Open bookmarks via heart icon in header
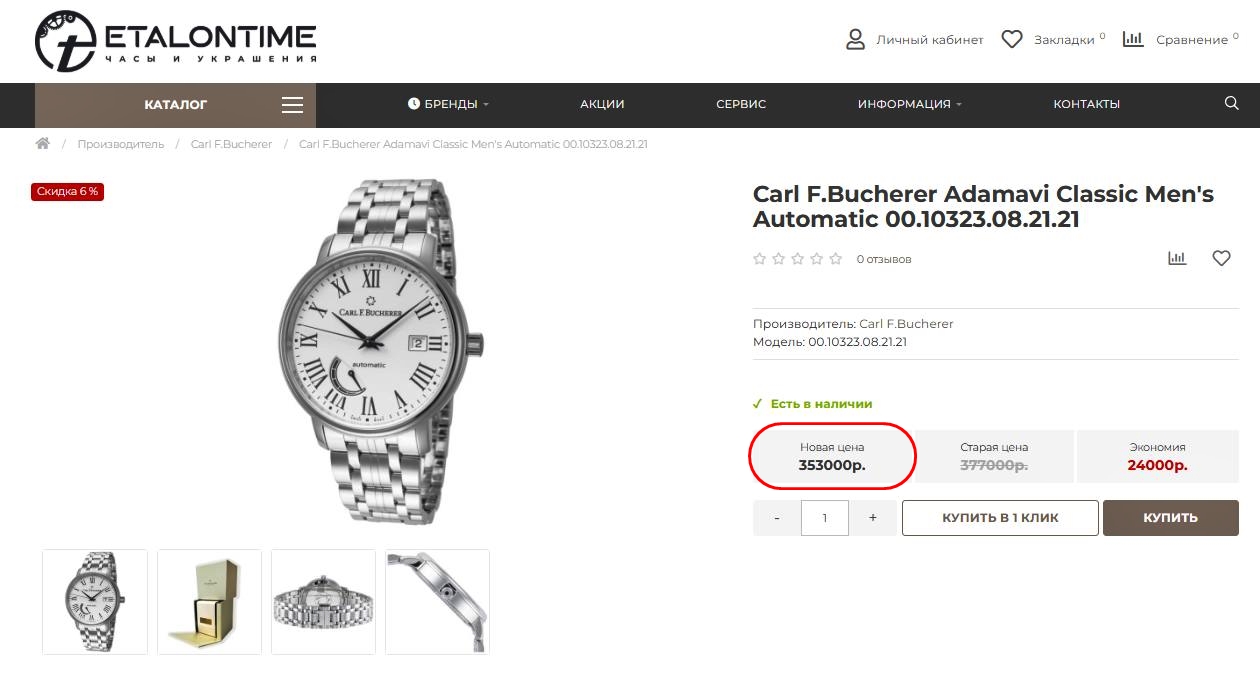 coord(1012,40)
